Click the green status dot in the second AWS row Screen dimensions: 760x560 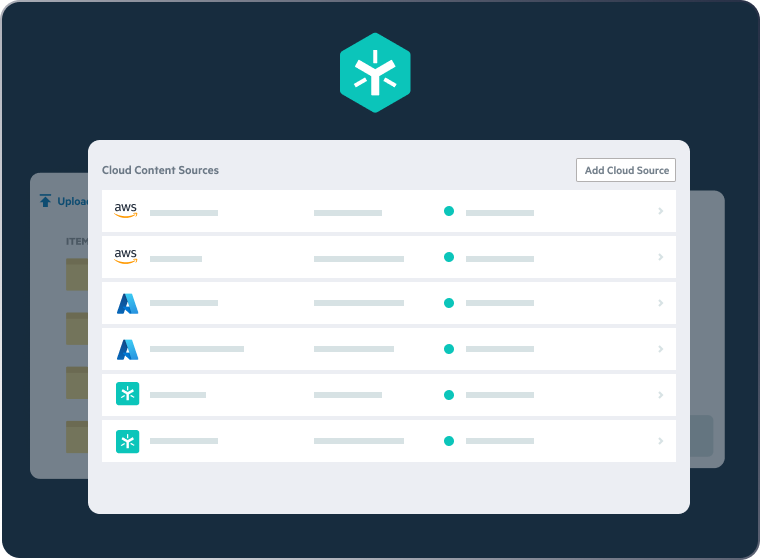point(449,257)
